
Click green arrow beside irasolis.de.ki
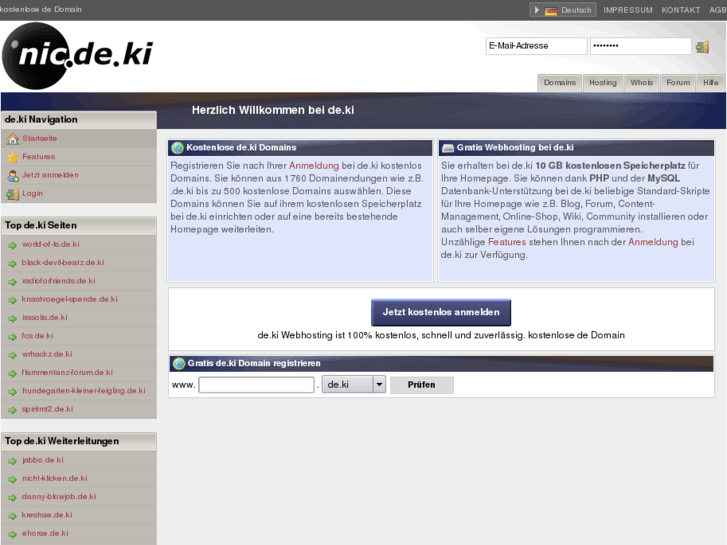point(13,318)
